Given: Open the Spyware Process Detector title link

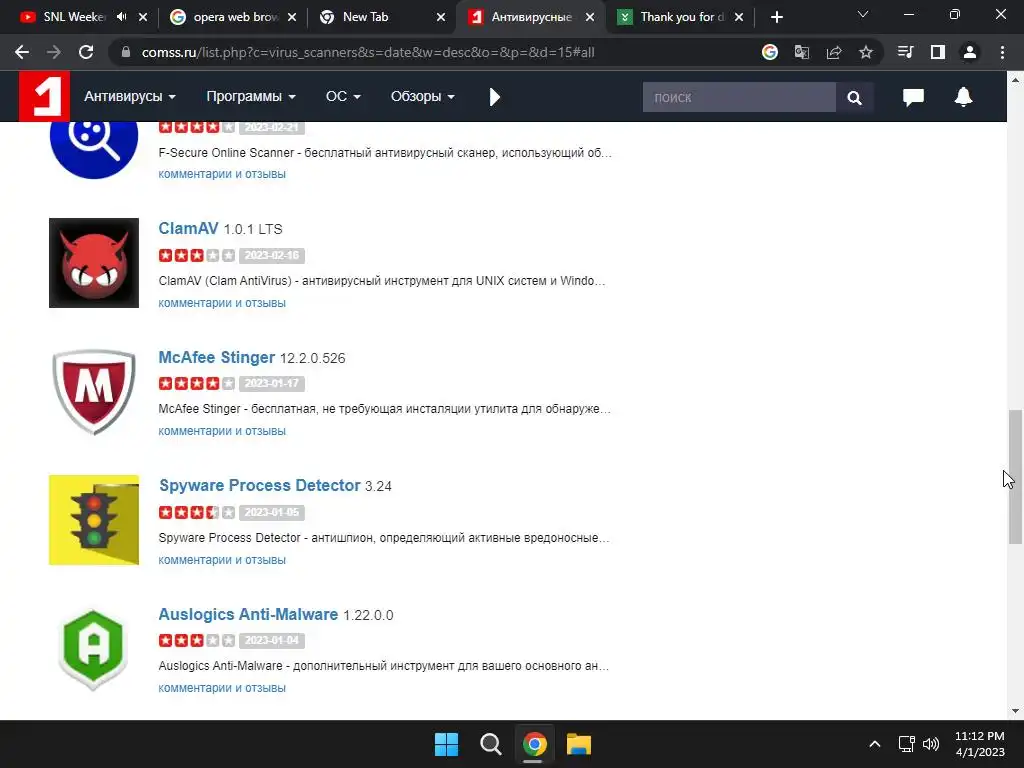Looking at the screenshot, I should 260,485.
